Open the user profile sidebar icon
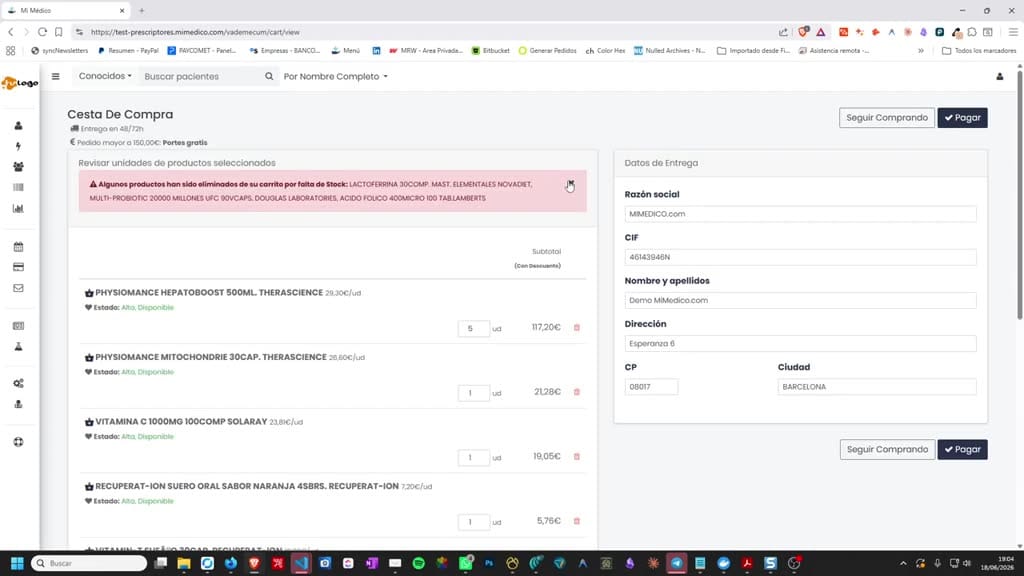1024x576 pixels. (18, 125)
